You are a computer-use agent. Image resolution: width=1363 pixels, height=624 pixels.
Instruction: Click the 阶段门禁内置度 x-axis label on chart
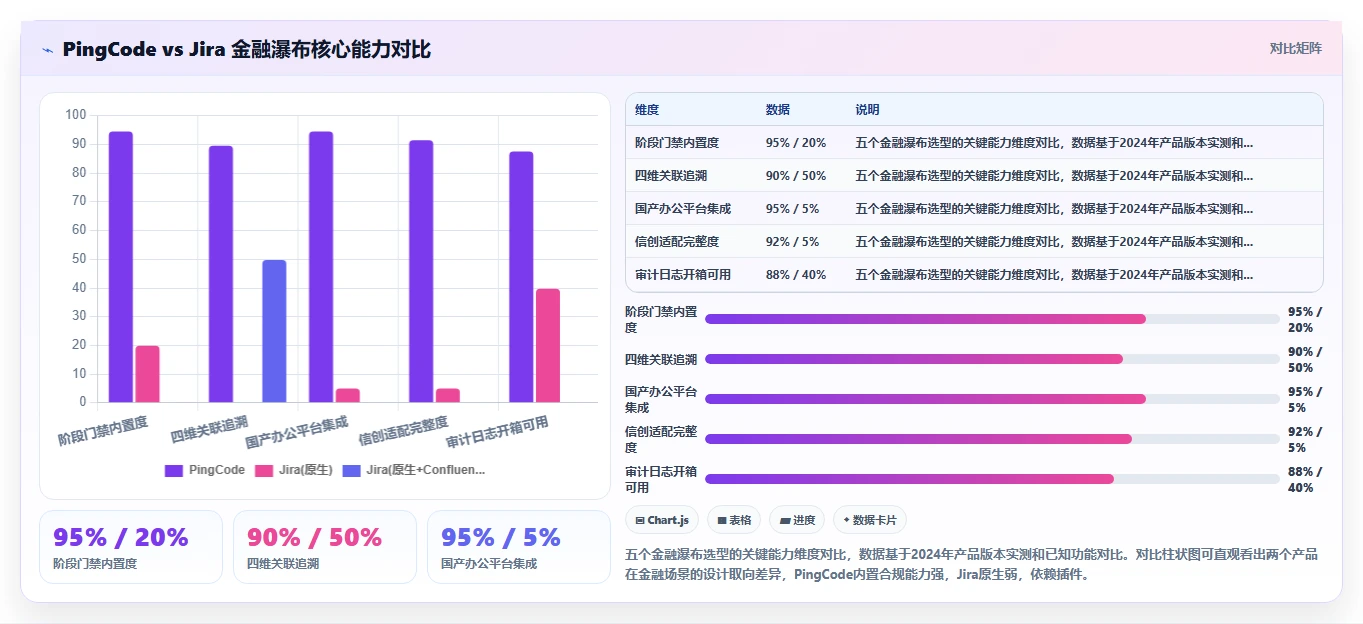pos(103,431)
